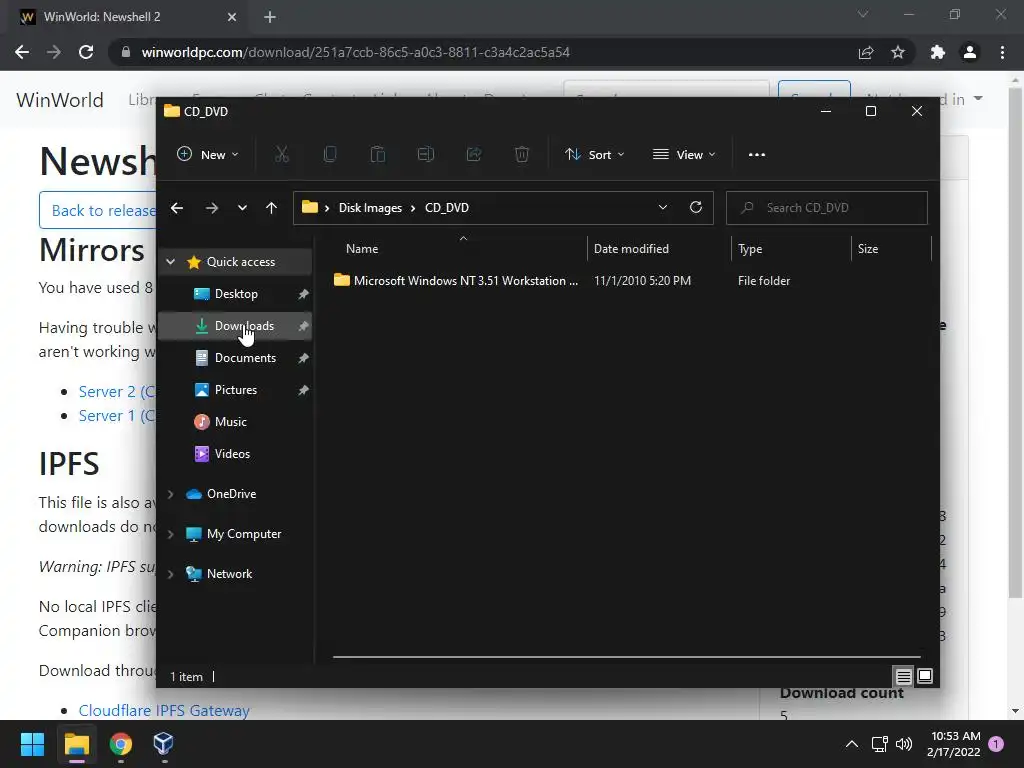Viewport: 1024px width, 768px height.
Task: Open the New item menu in Explorer
Action: (x=208, y=155)
